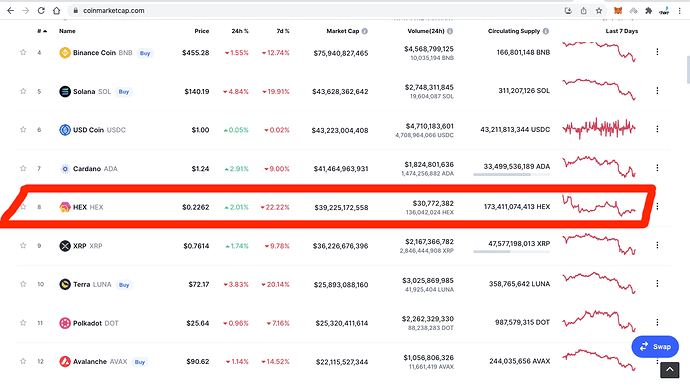This screenshot has height=385, width=690.
Task: Open the three-dot menu for XRP row
Action: click(657, 245)
